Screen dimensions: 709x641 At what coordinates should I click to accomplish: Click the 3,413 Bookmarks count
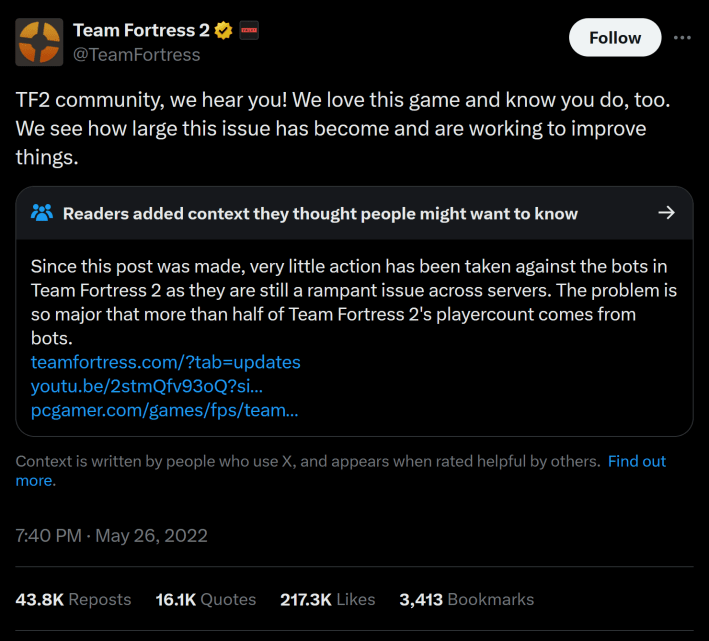coord(466,600)
